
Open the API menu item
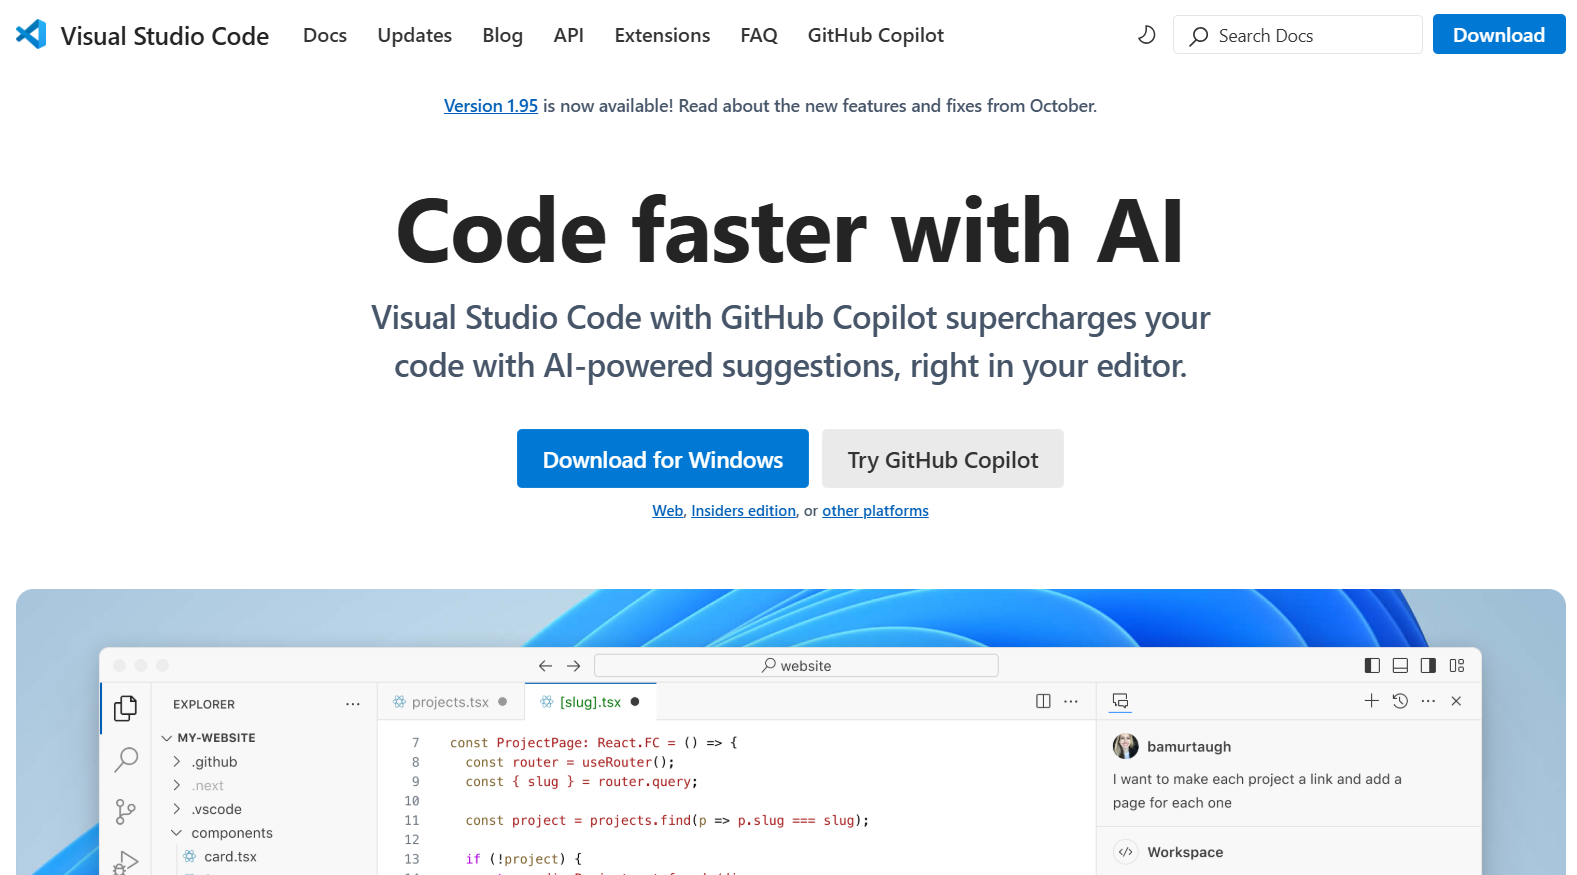(x=568, y=35)
